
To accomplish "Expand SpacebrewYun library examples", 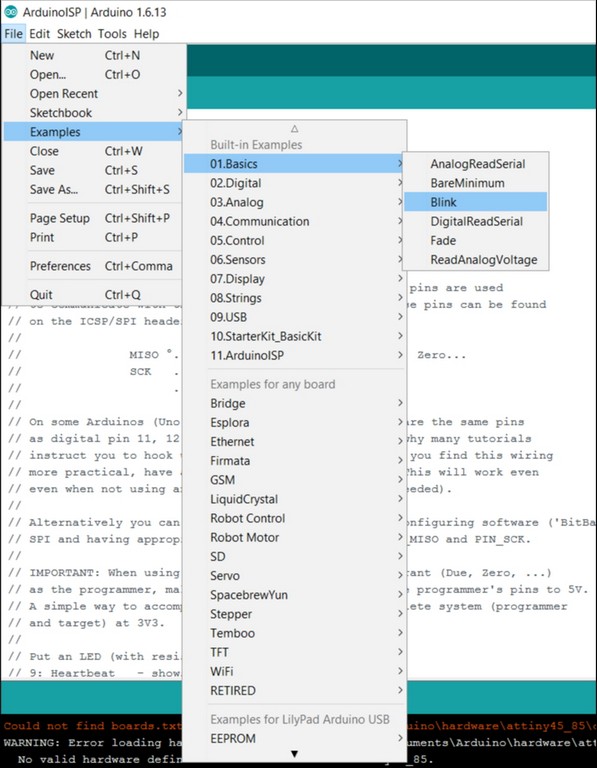I will 294,595.
